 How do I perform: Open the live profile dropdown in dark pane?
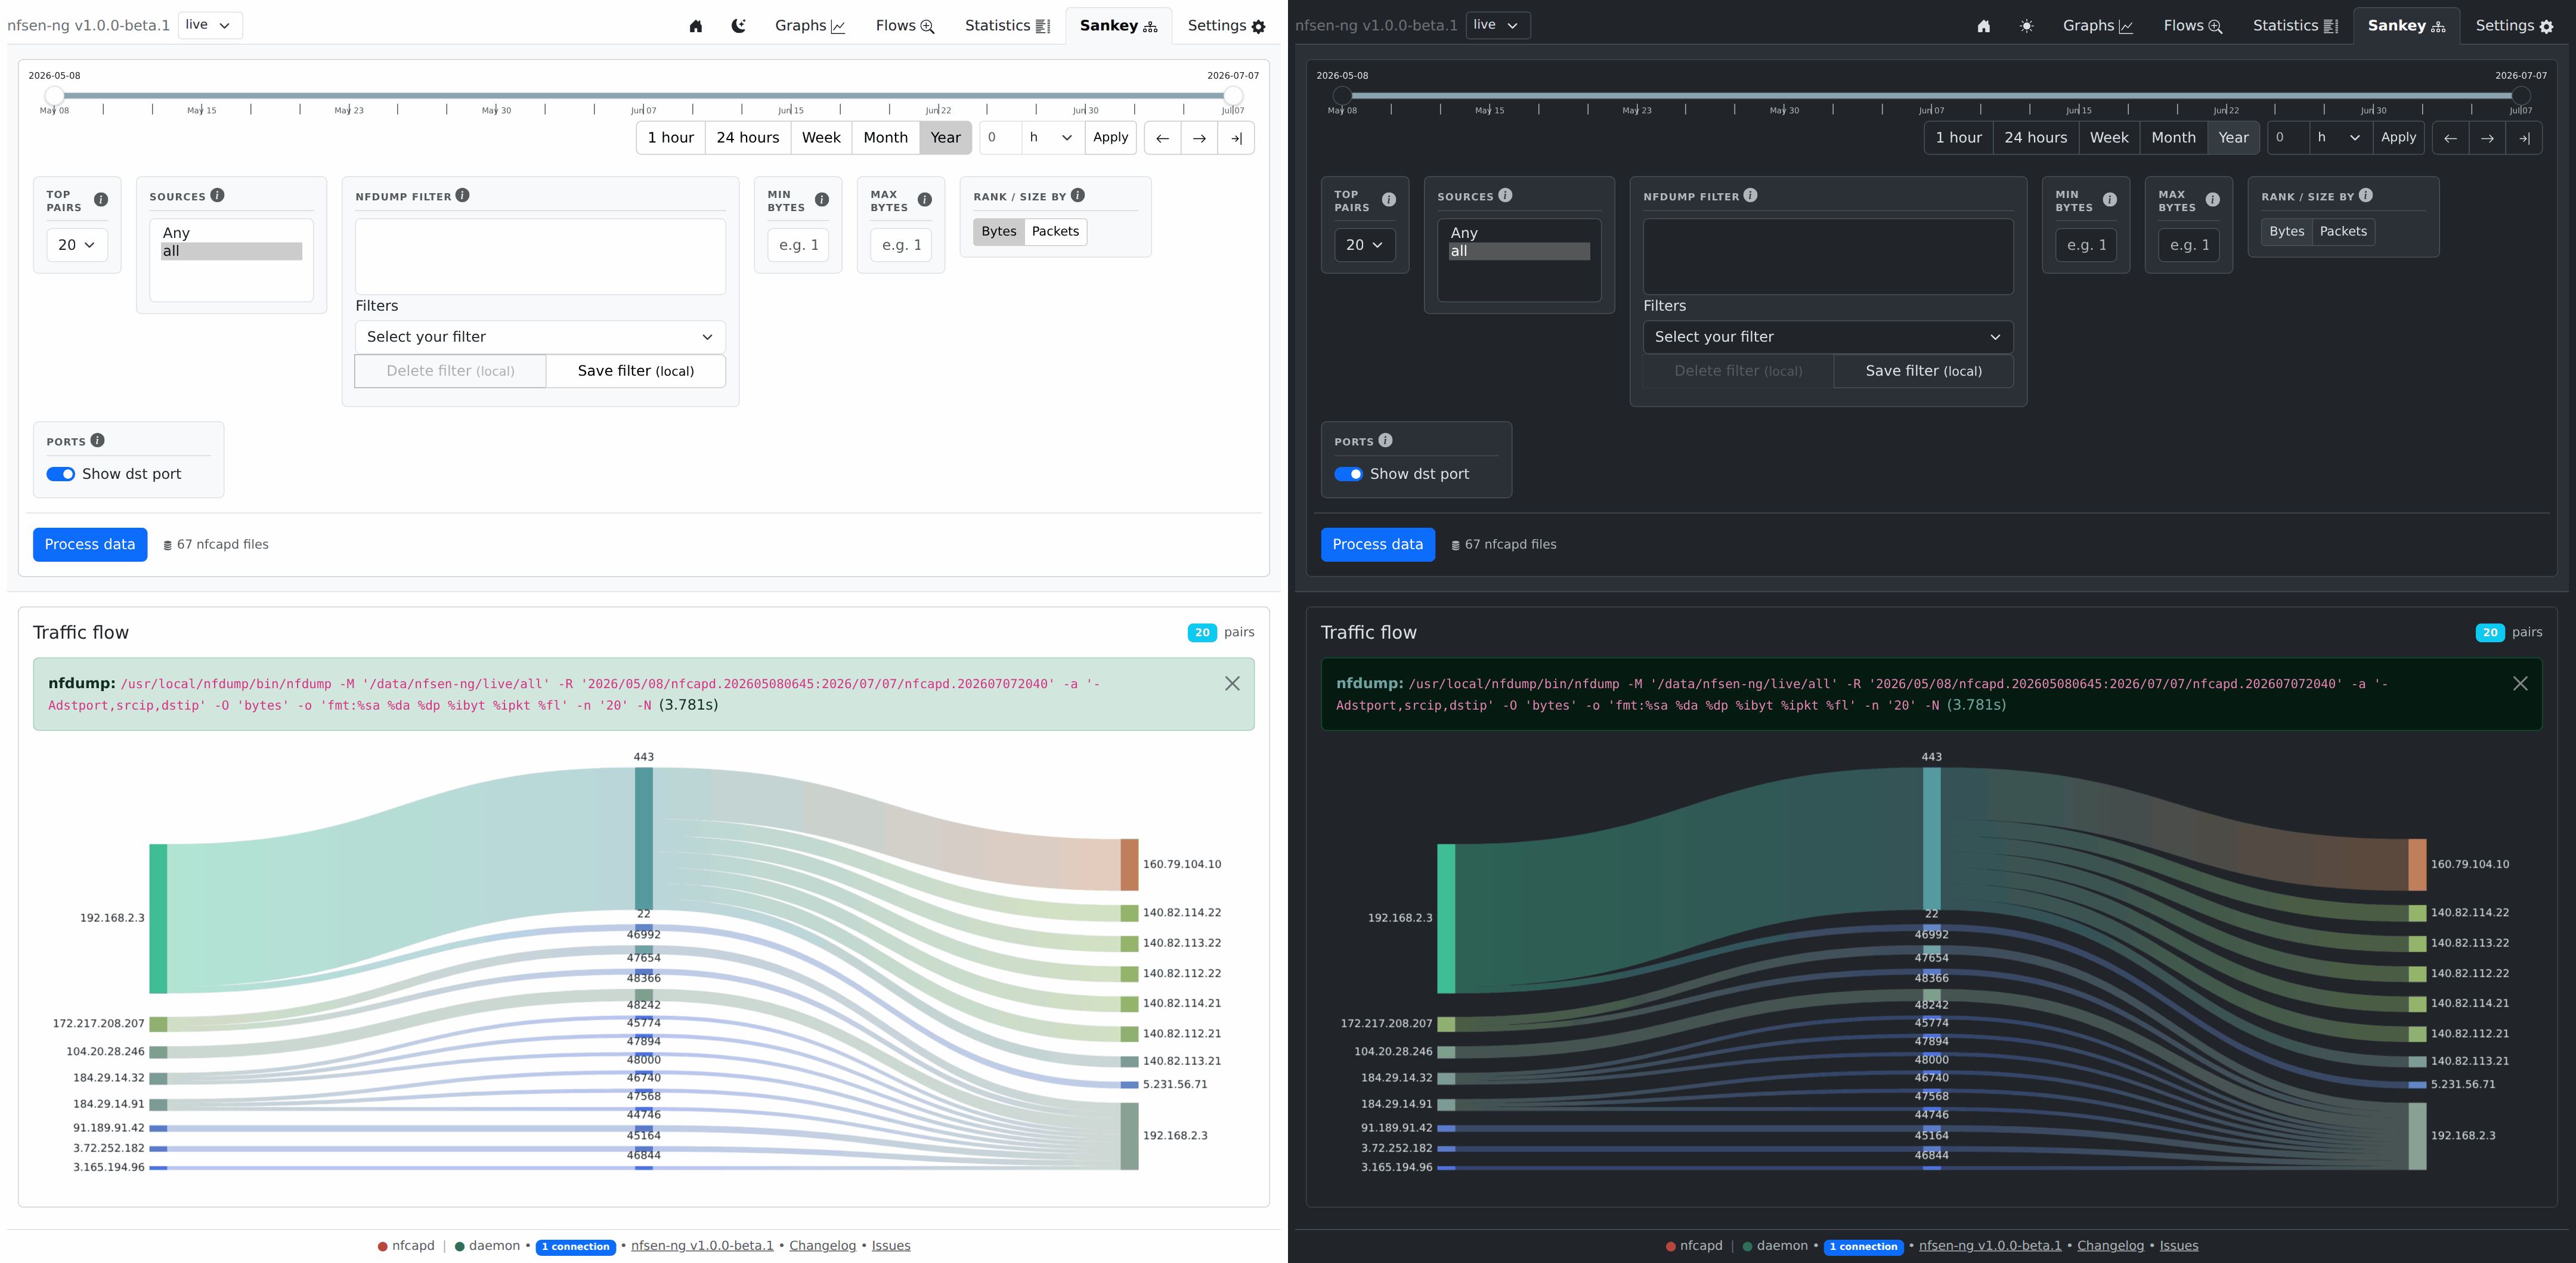point(1498,25)
